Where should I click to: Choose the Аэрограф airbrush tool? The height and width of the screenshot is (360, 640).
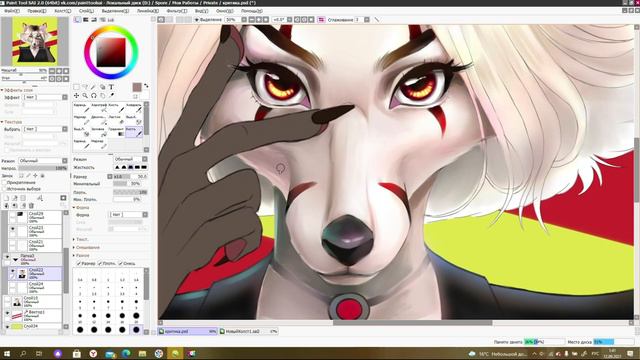coord(99,108)
